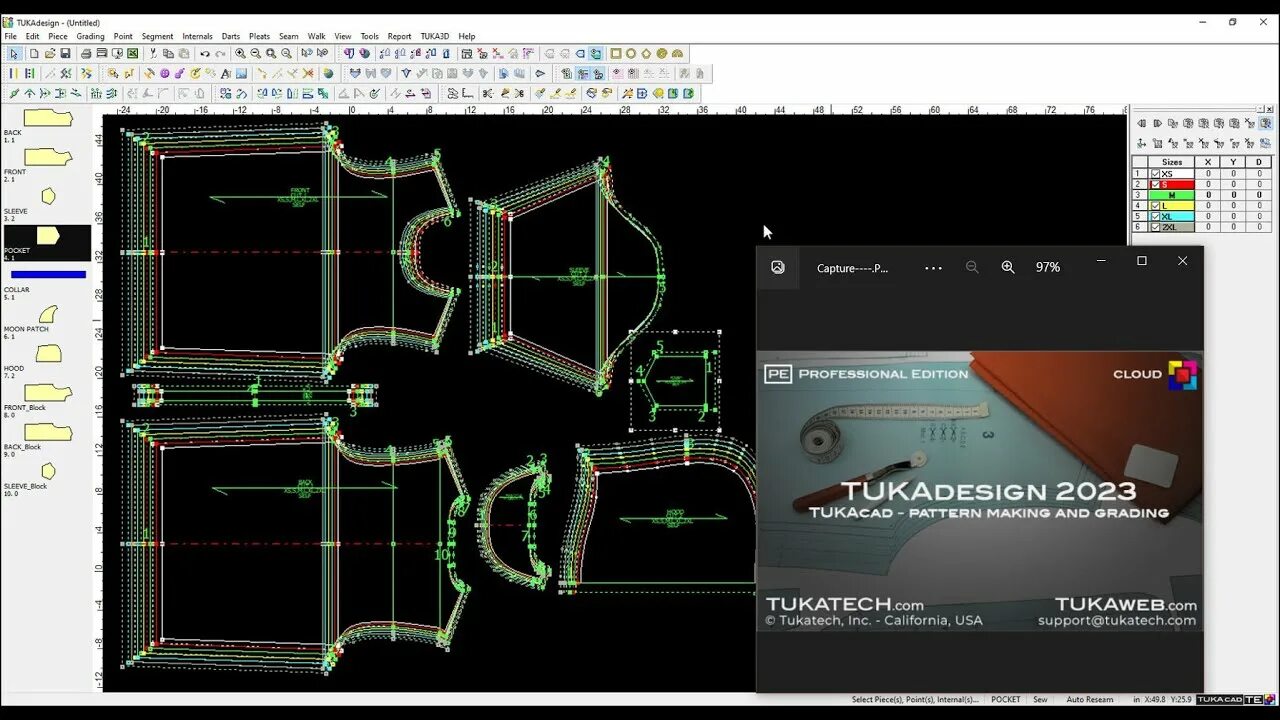Click previous grade point arrow icon
The width and height of the screenshot is (1280, 720).
click(x=1142, y=123)
